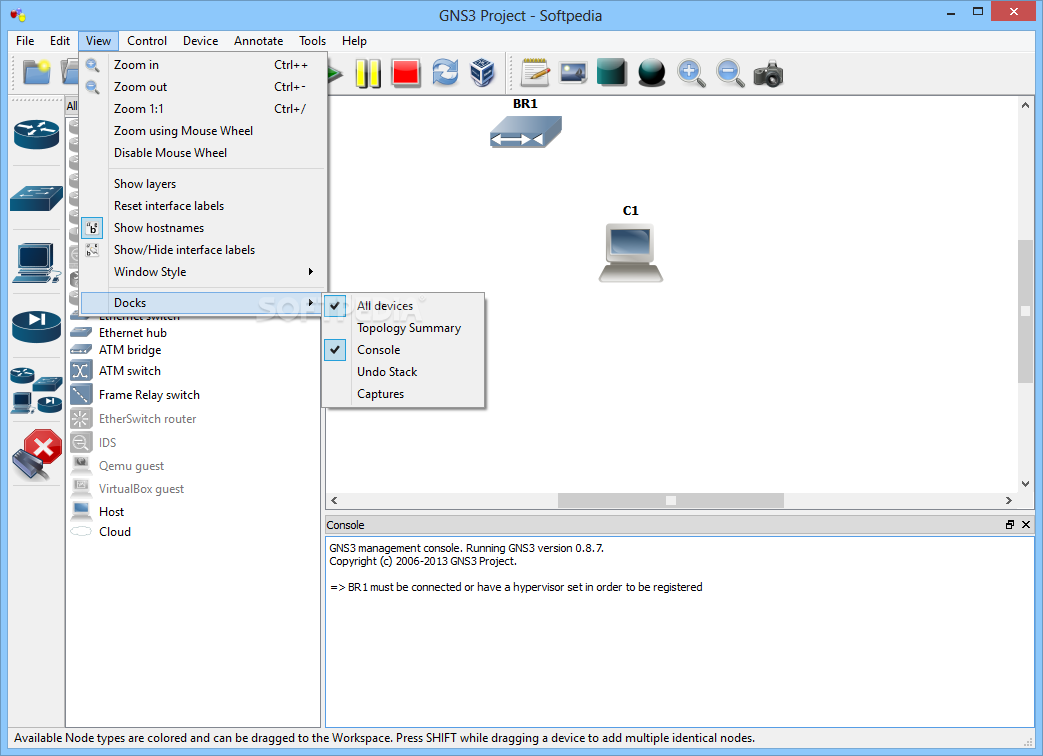Choose Reset interface labels
This screenshot has height=756, width=1043.
point(203,205)
